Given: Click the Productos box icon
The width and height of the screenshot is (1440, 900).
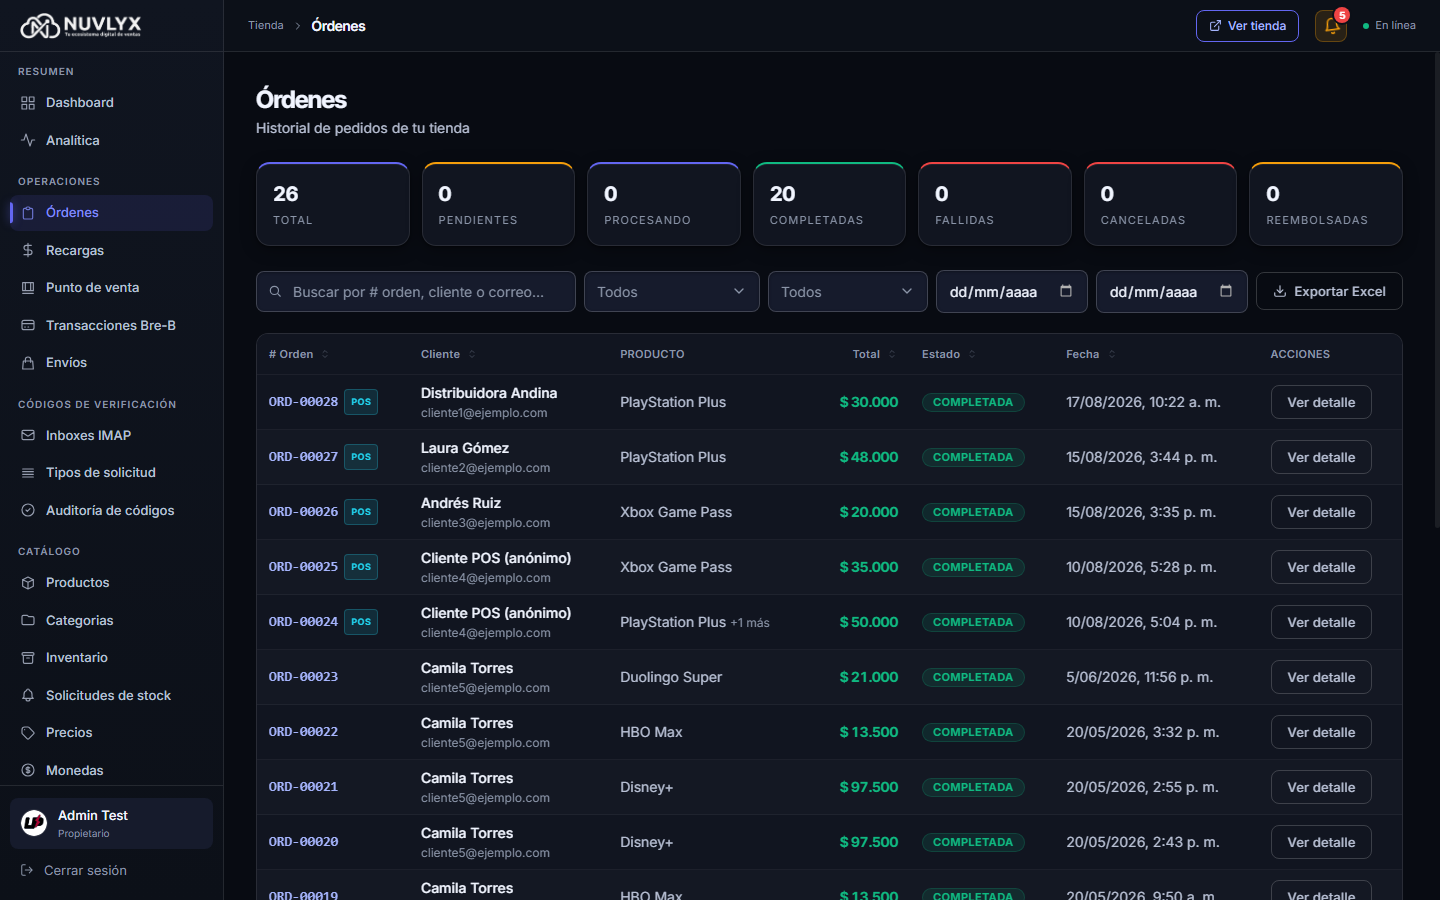Looking at the screenshot, I should pyautogui.click(x=28, y=583).
